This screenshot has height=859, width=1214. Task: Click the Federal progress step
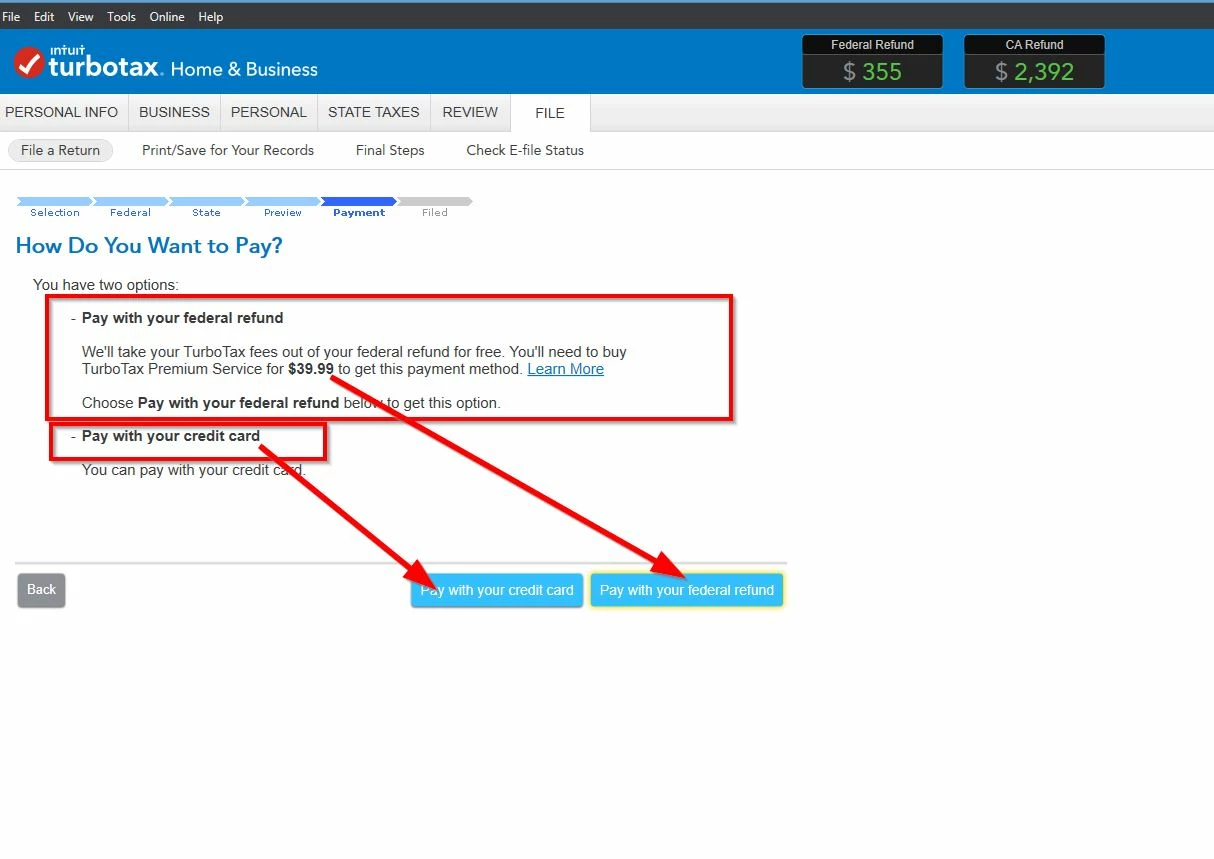point(130,207)
